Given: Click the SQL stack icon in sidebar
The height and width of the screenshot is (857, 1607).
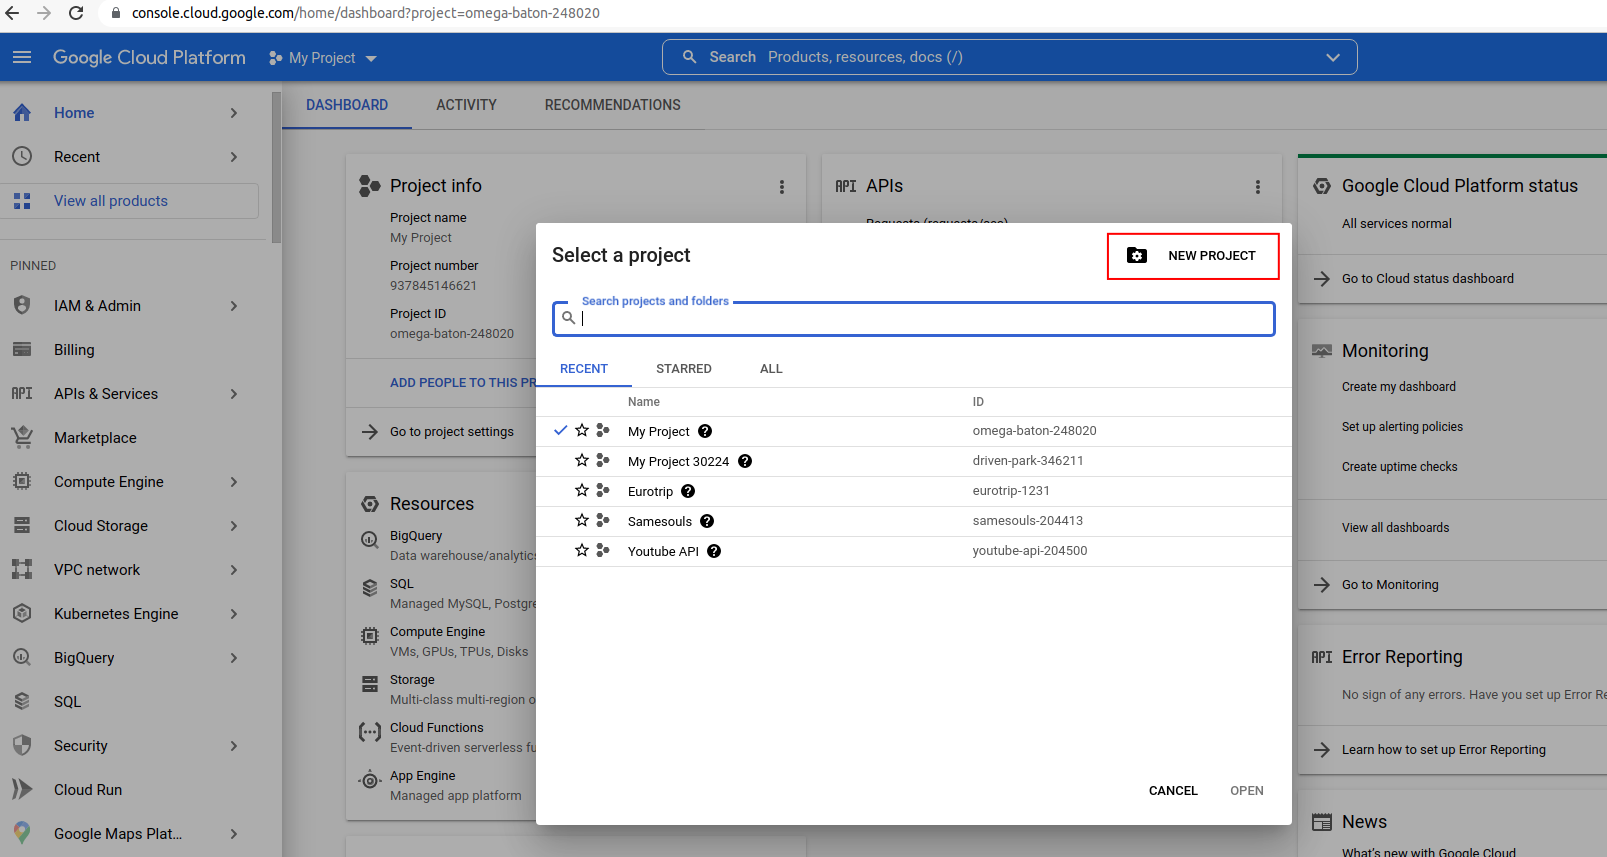Looking at the screenshot, I should click(x=22, y=701).
